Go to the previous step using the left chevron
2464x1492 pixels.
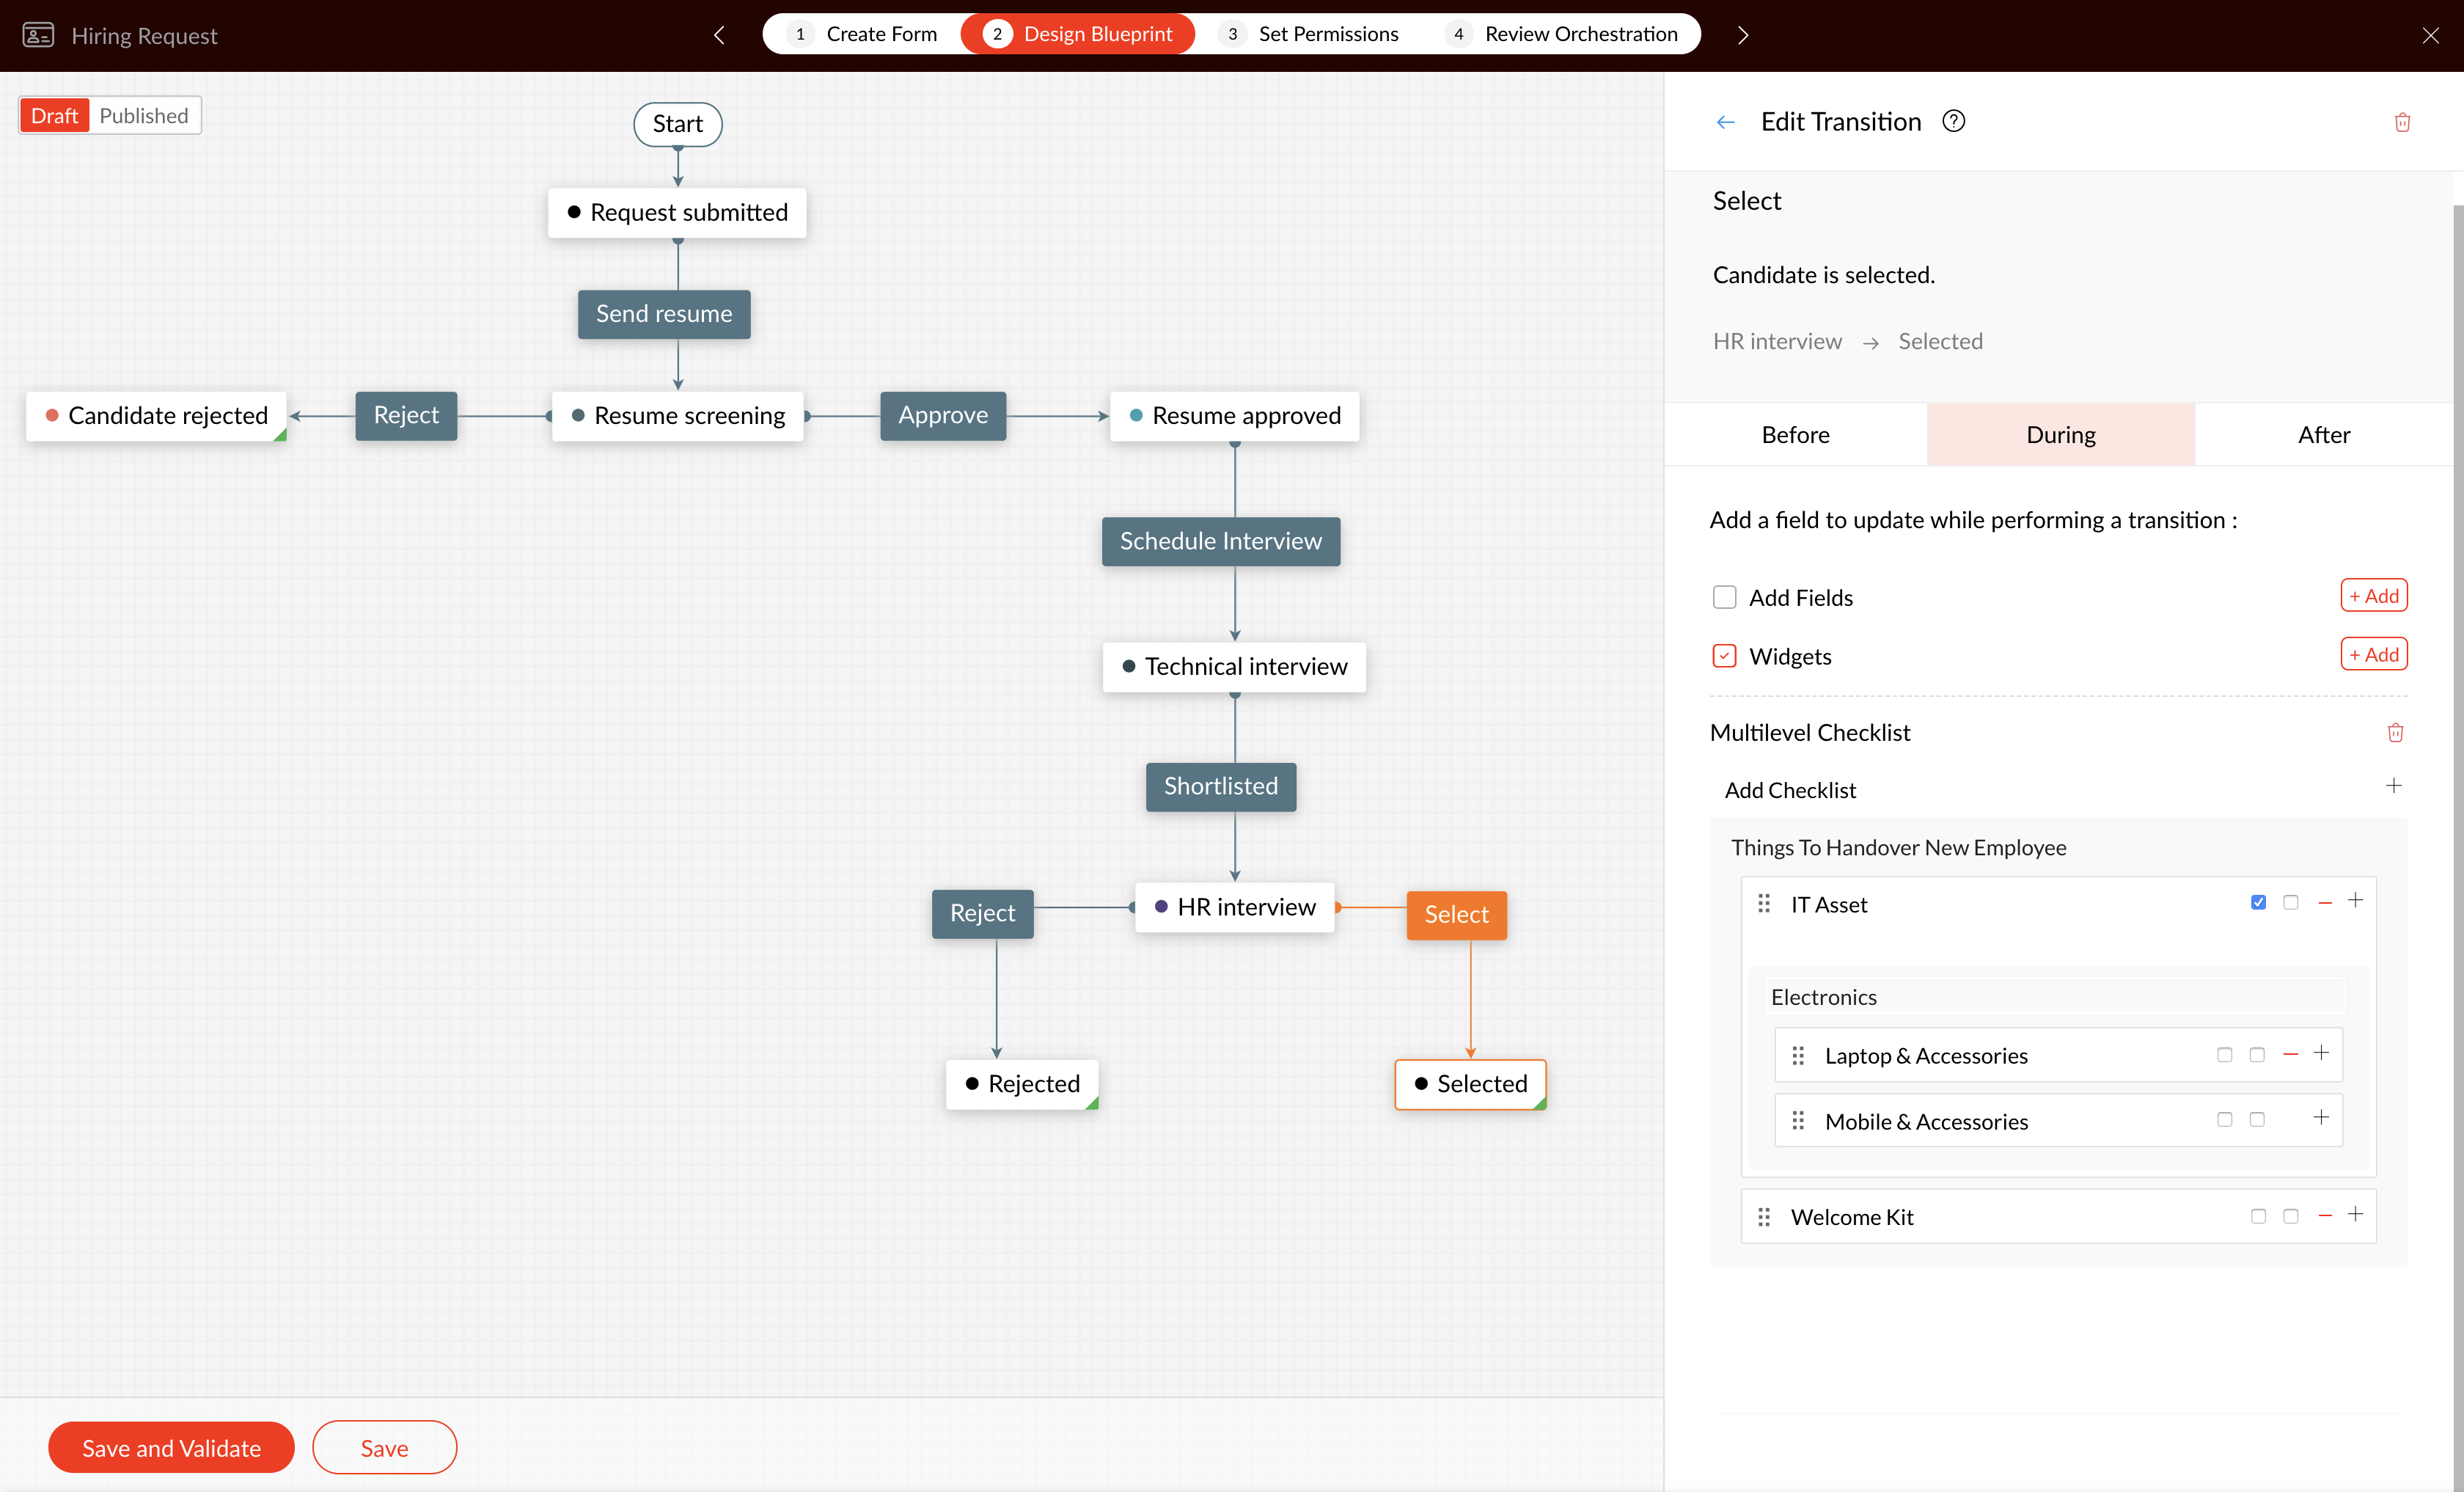click(x=719, y=35)
